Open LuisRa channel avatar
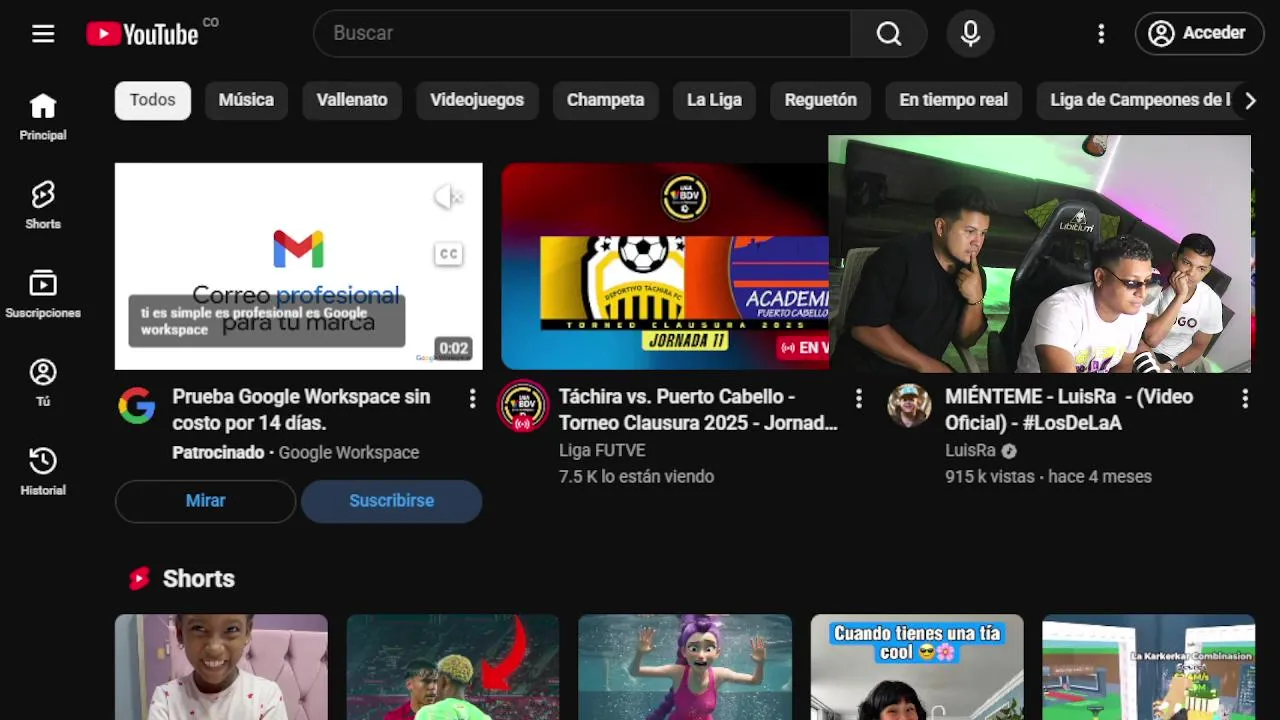The width and height of the screenshot is (1280, 720). pos(909,406)
